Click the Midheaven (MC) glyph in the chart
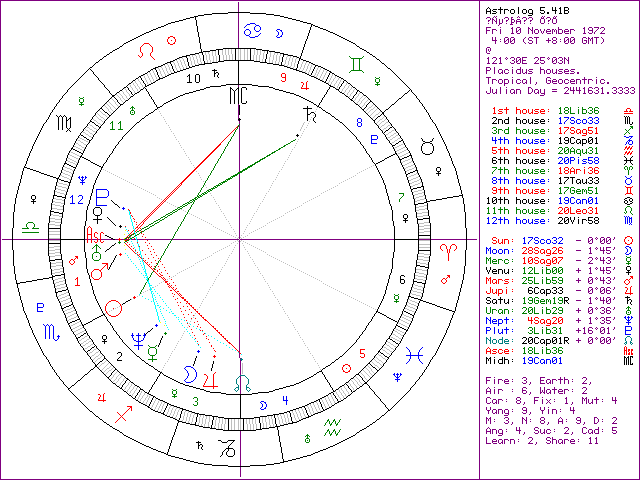The height and width of the screenshot is (480, 640). click(x=238, y=96)
